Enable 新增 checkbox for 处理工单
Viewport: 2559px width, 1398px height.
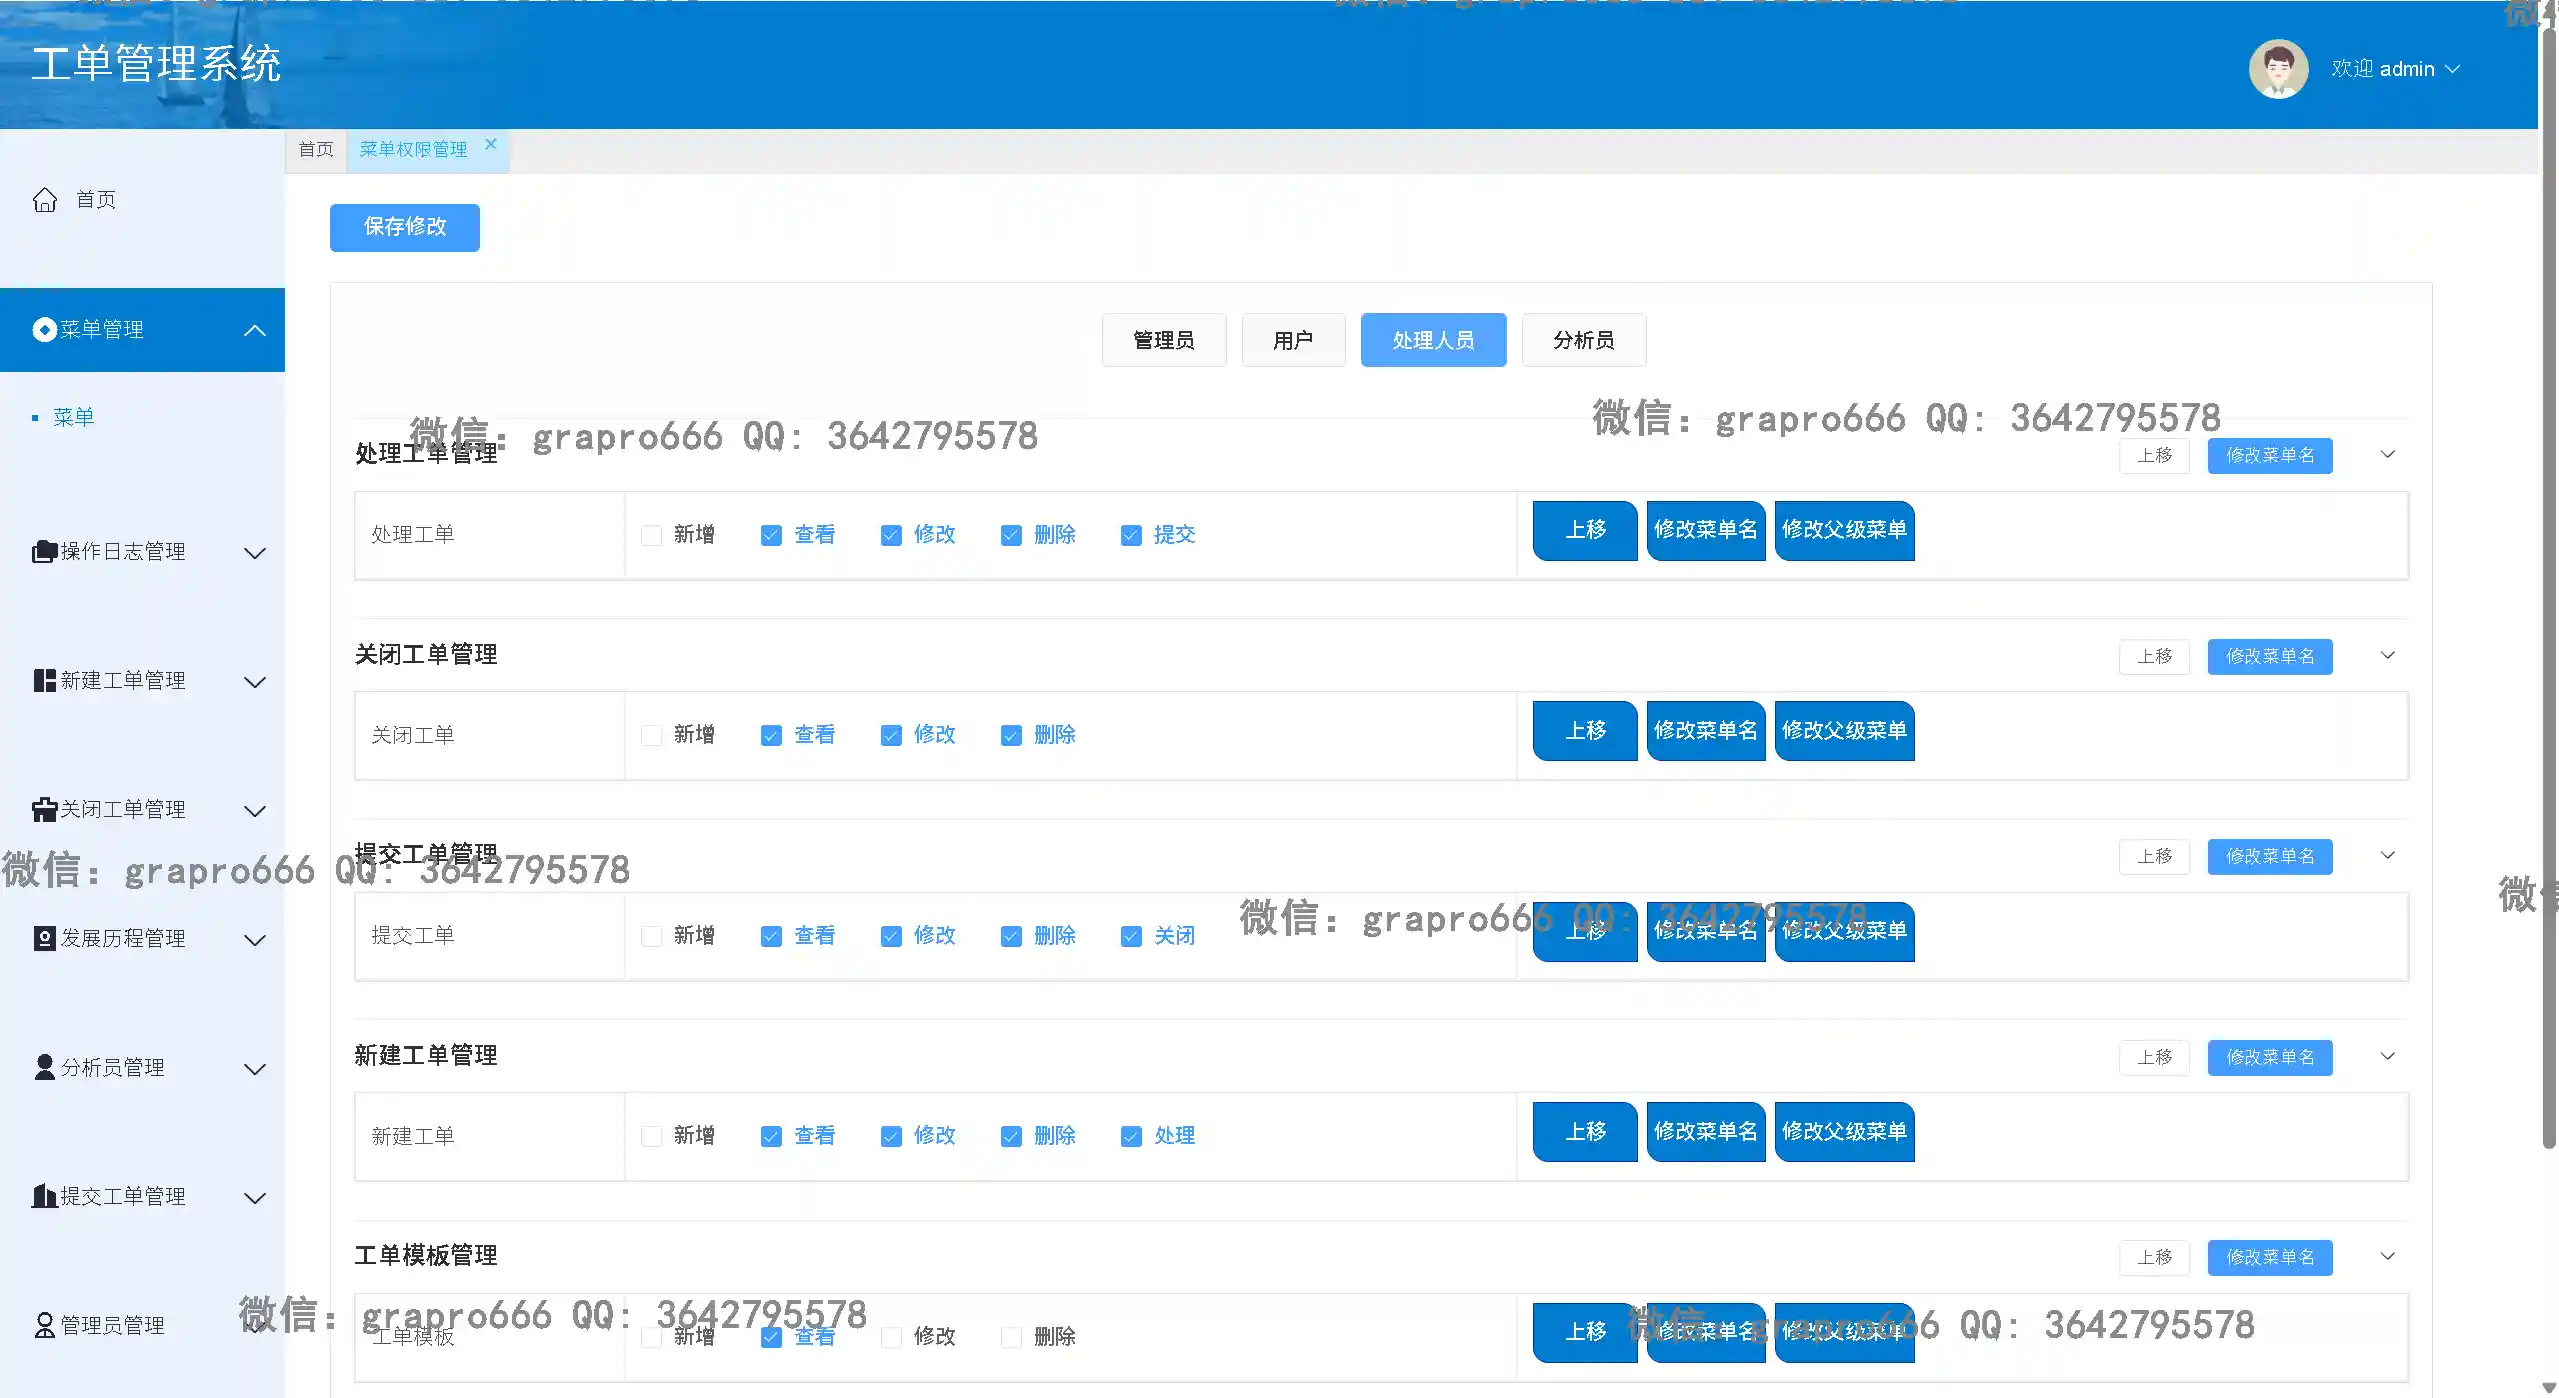[x=652, y=536]
